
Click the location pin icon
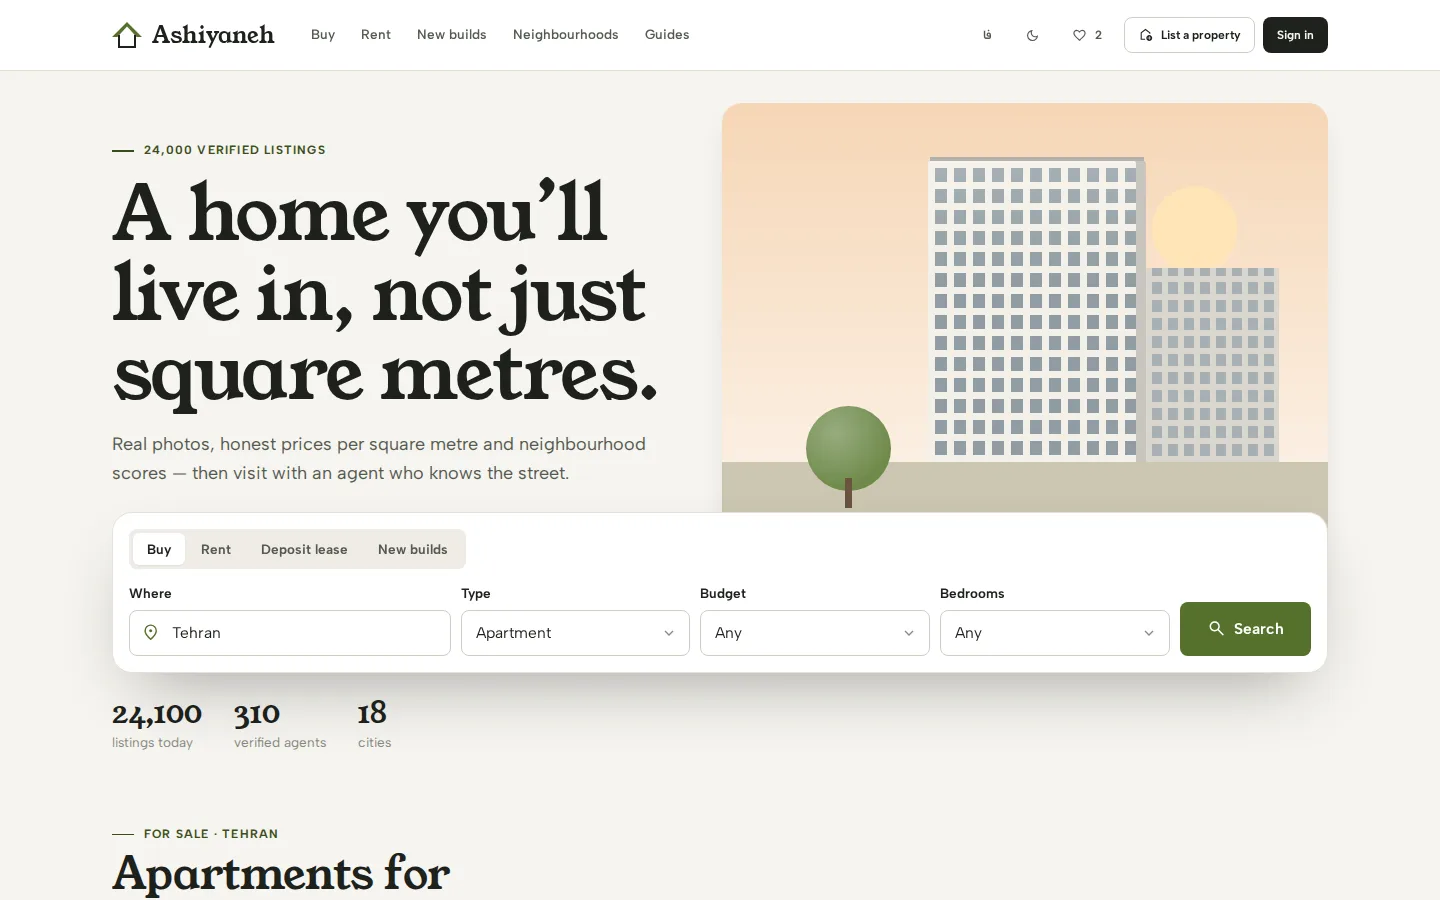tap(151, 633)
